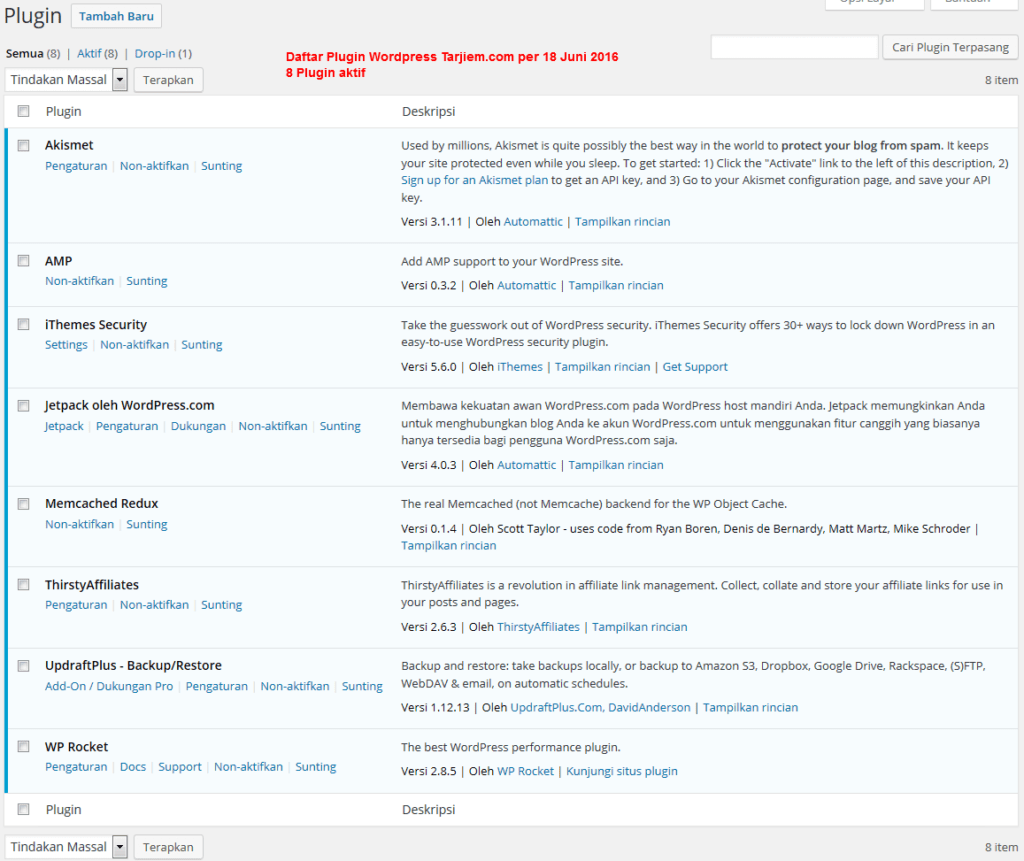The width and height of the screenshot is (1024, 861).
Task: Toggle select-all checkbox in table header
Action: (x=24, y=111)
